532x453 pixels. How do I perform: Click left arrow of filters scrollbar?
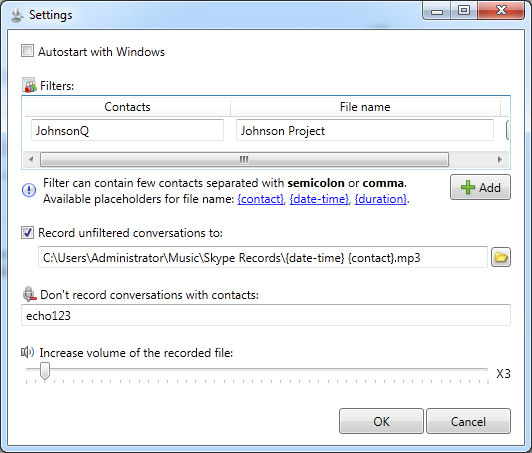click(x=31, y=159)
